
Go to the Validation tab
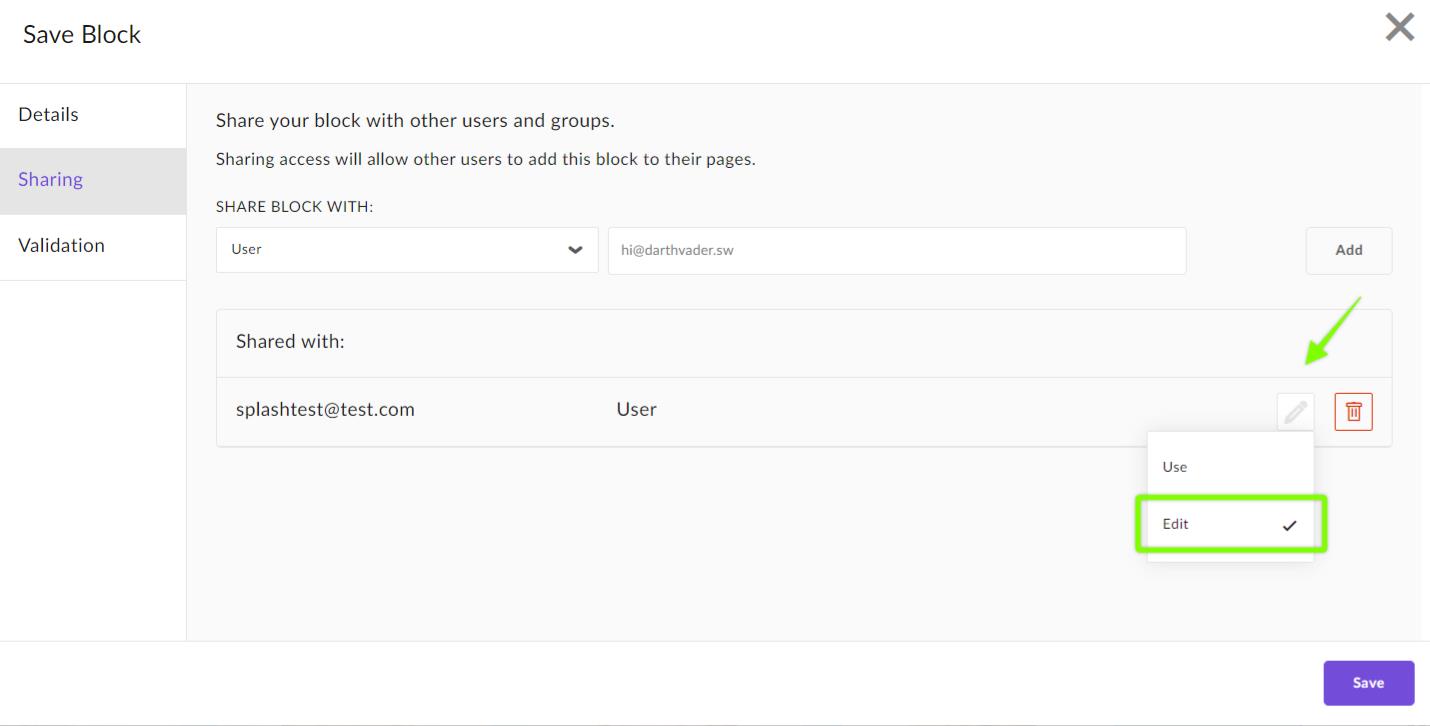pos(61,246)
